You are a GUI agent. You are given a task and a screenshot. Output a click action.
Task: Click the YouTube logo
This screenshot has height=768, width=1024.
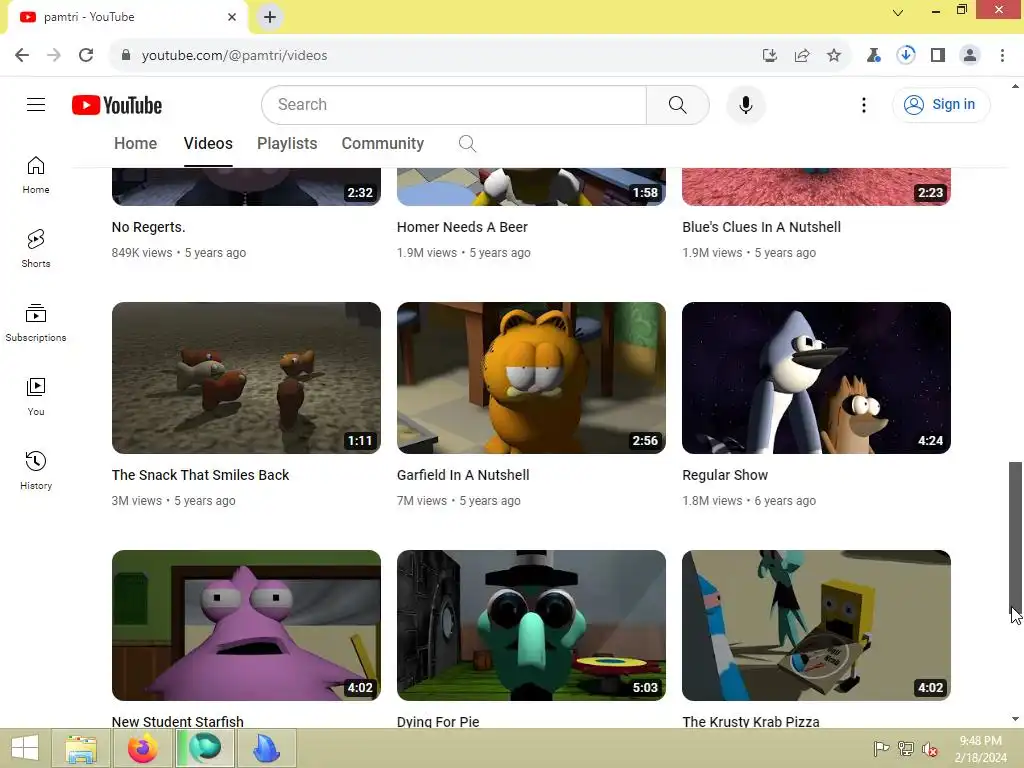[117, 105]
